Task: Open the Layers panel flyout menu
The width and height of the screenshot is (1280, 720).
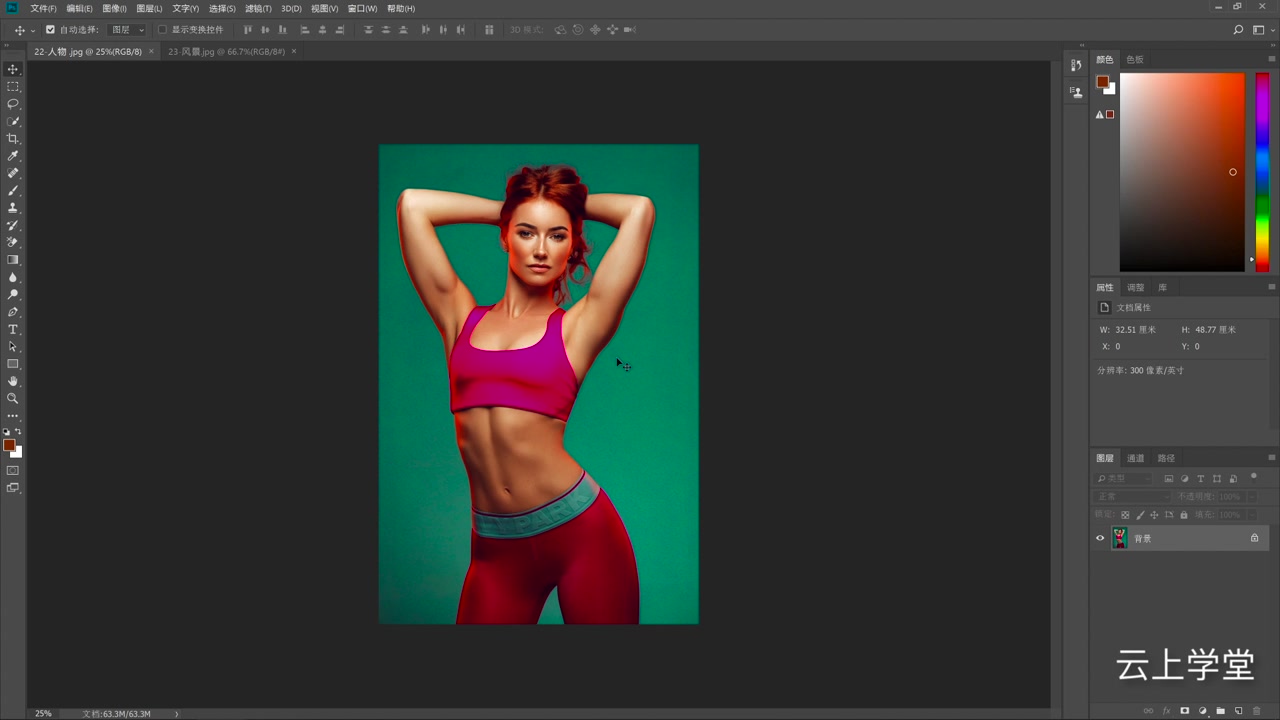Action: [1272, 458]
